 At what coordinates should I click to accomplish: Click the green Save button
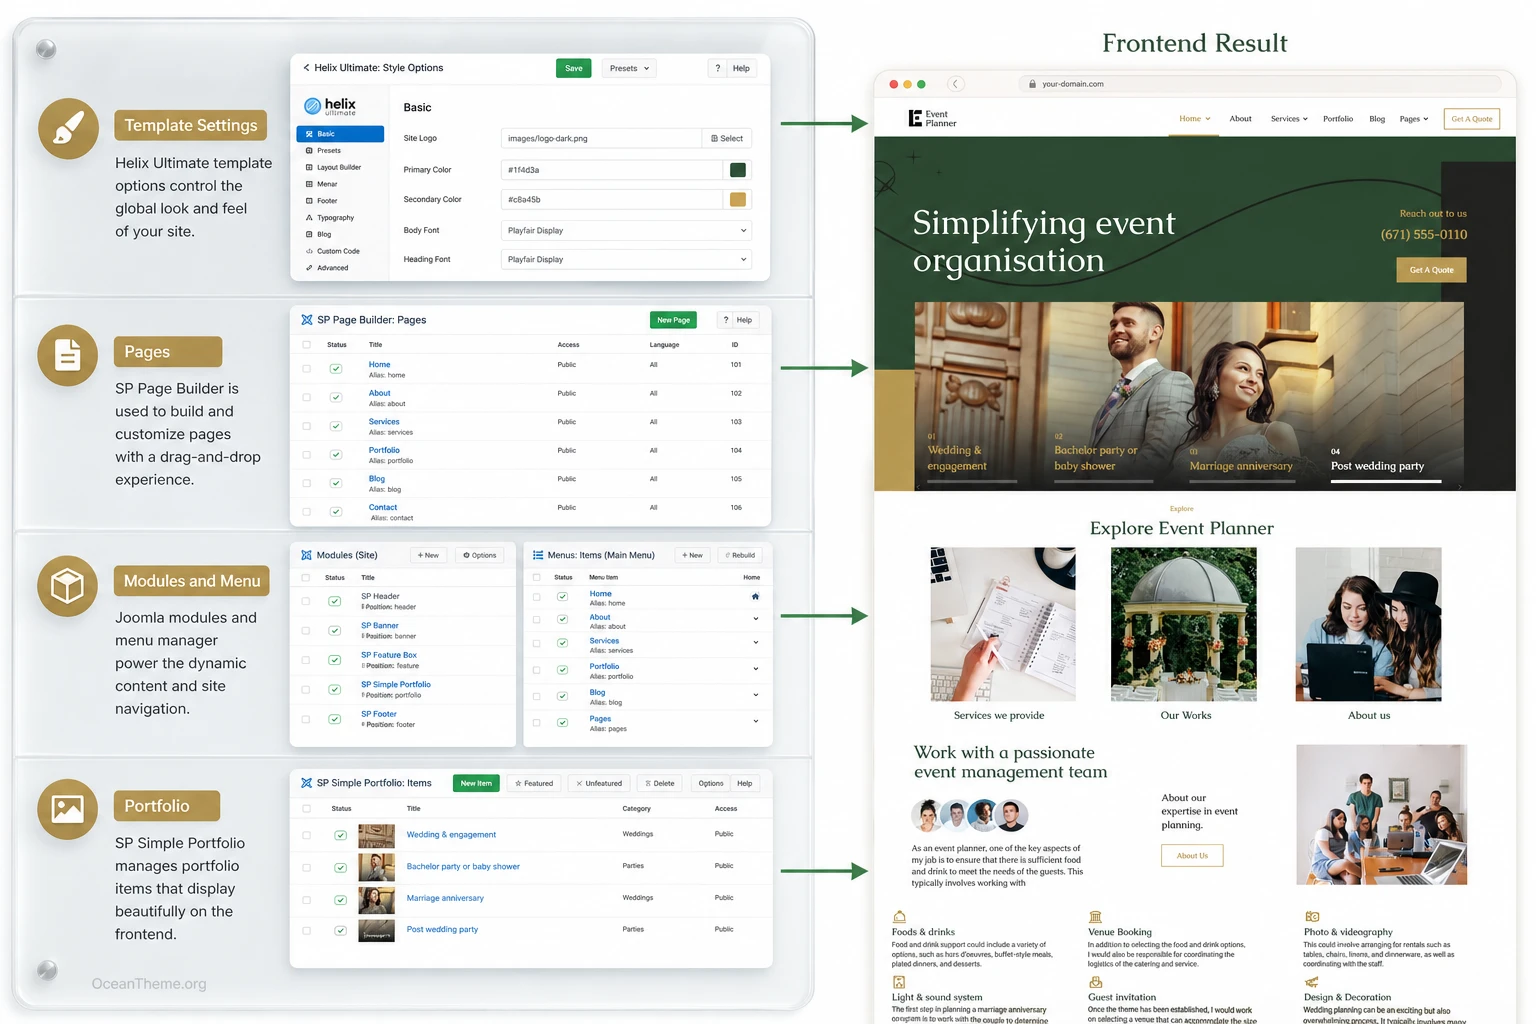(573, 68)
